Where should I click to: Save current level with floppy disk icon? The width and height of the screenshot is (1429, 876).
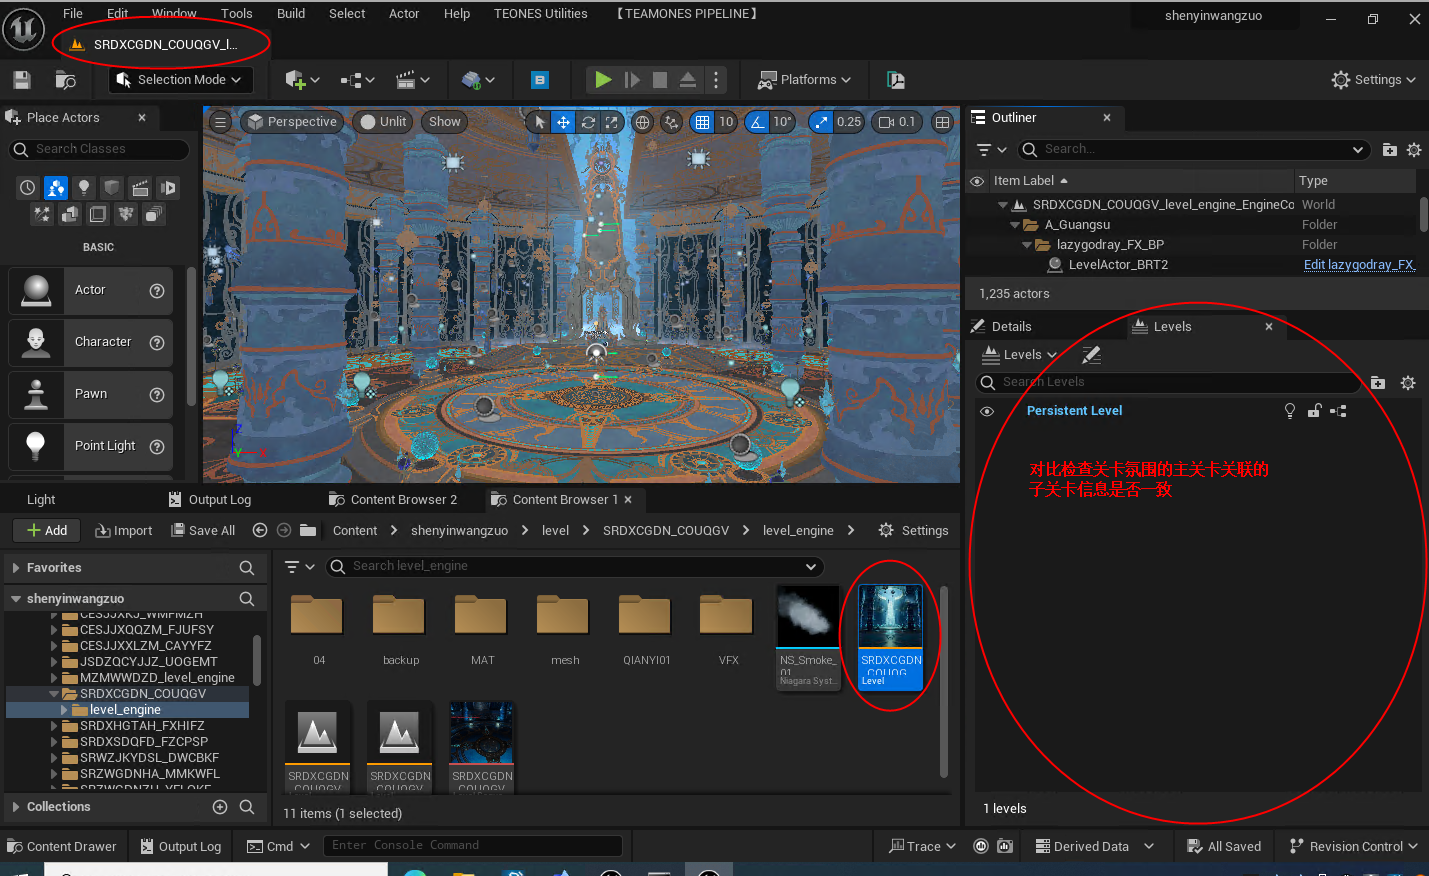[x=22, y=80]
